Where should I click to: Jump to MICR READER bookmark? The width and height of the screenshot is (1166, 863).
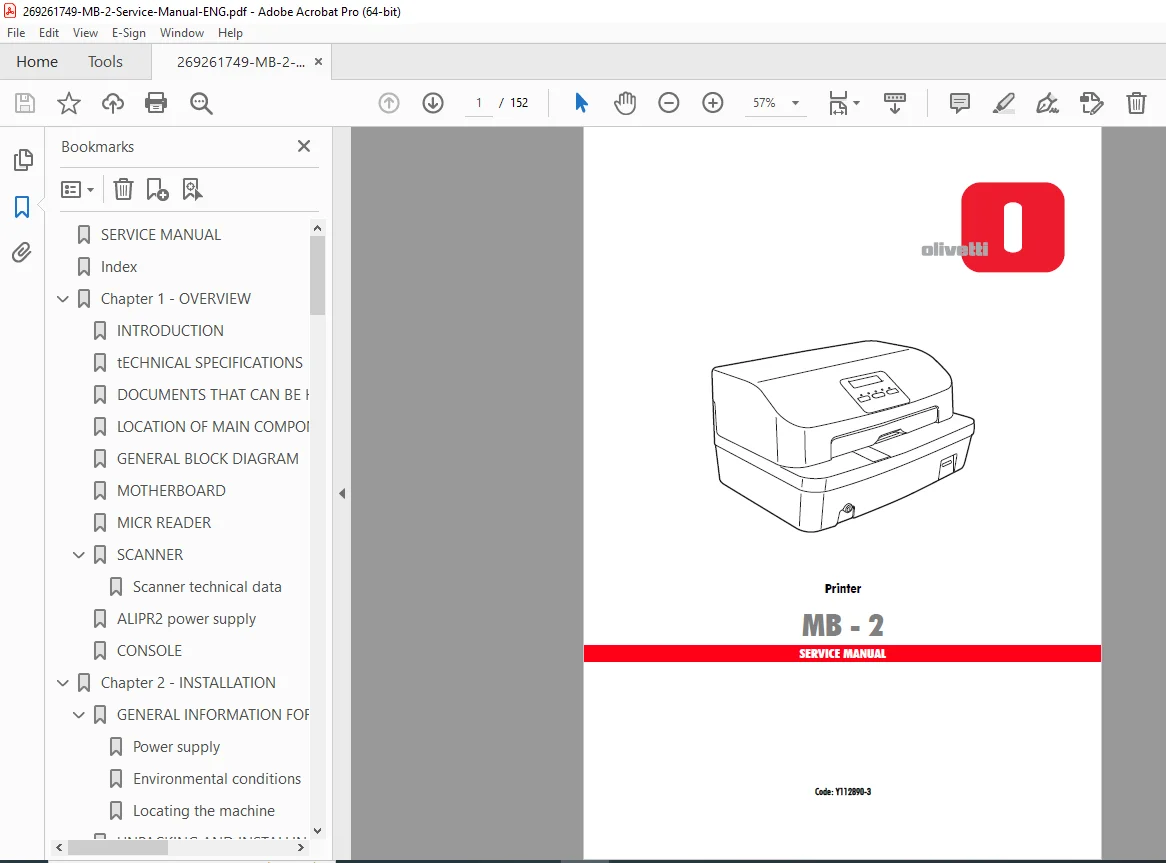point(164,523)
